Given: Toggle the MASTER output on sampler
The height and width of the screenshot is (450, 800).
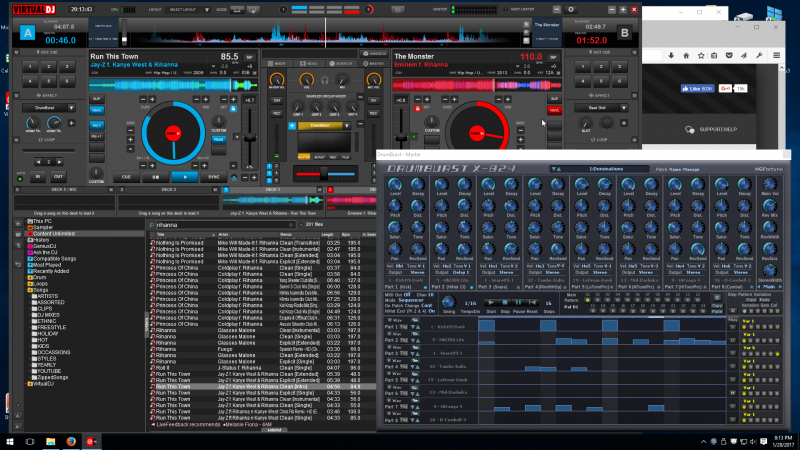Looking at the screenshot, I should pos(304,157).
